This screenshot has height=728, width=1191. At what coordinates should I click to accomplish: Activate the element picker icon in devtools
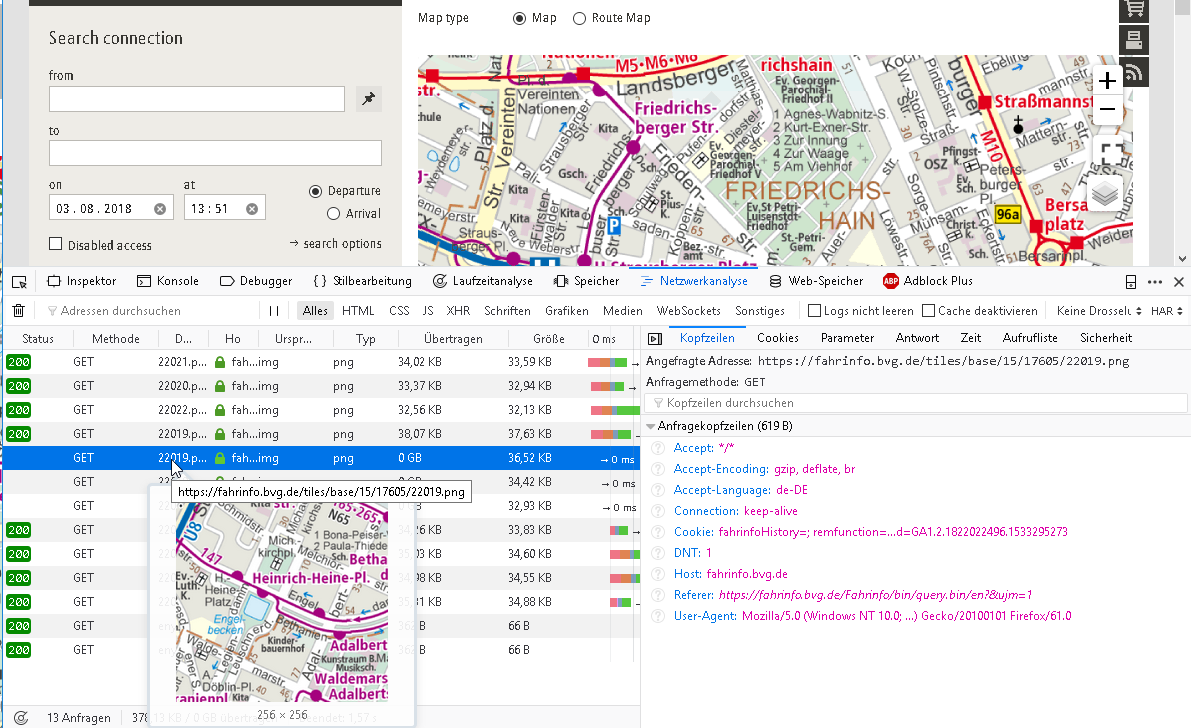click(20, 282)
